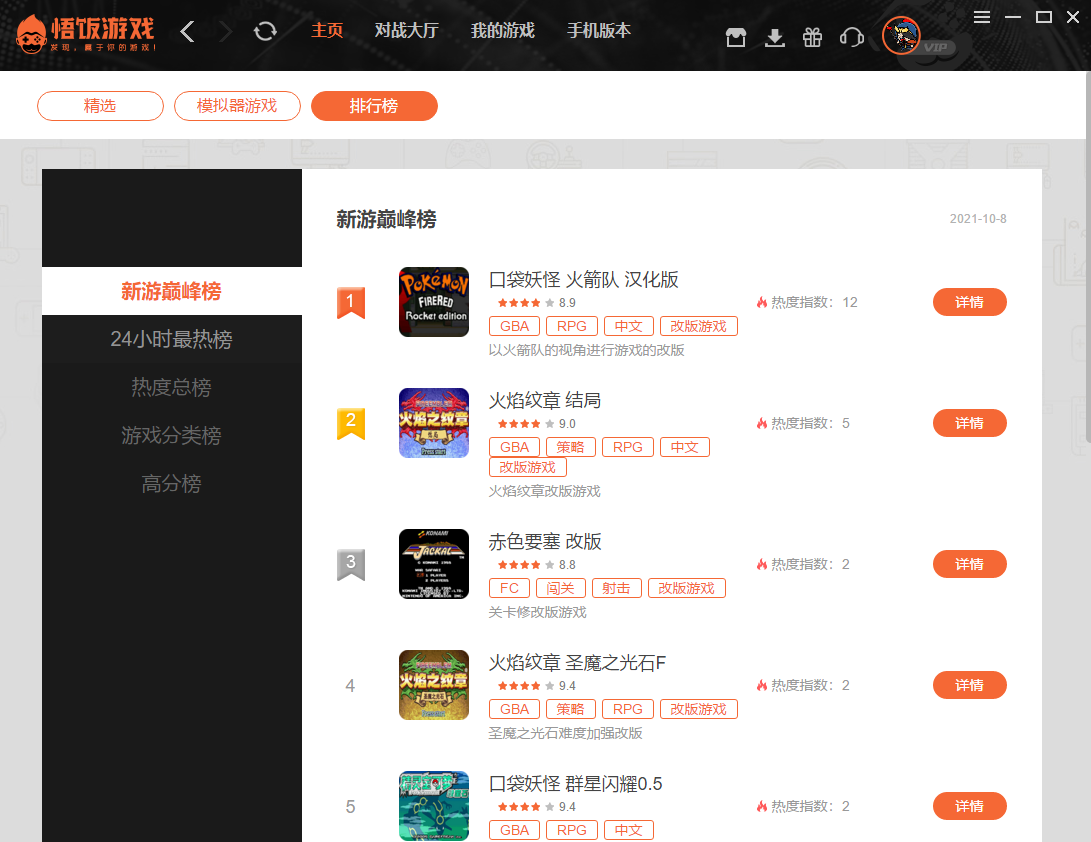Open 详情 for 火焰纹章 结局
Screen dimensions: 1091x842
pyautogui.click(x=969, y=423)
